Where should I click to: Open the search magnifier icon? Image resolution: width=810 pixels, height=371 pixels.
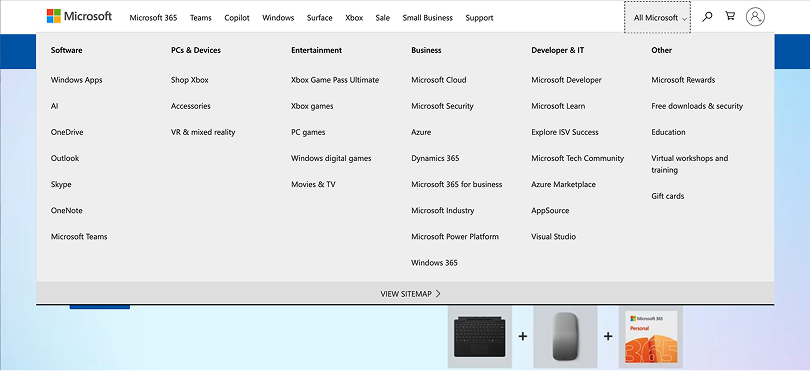click(x=707, y=17)
